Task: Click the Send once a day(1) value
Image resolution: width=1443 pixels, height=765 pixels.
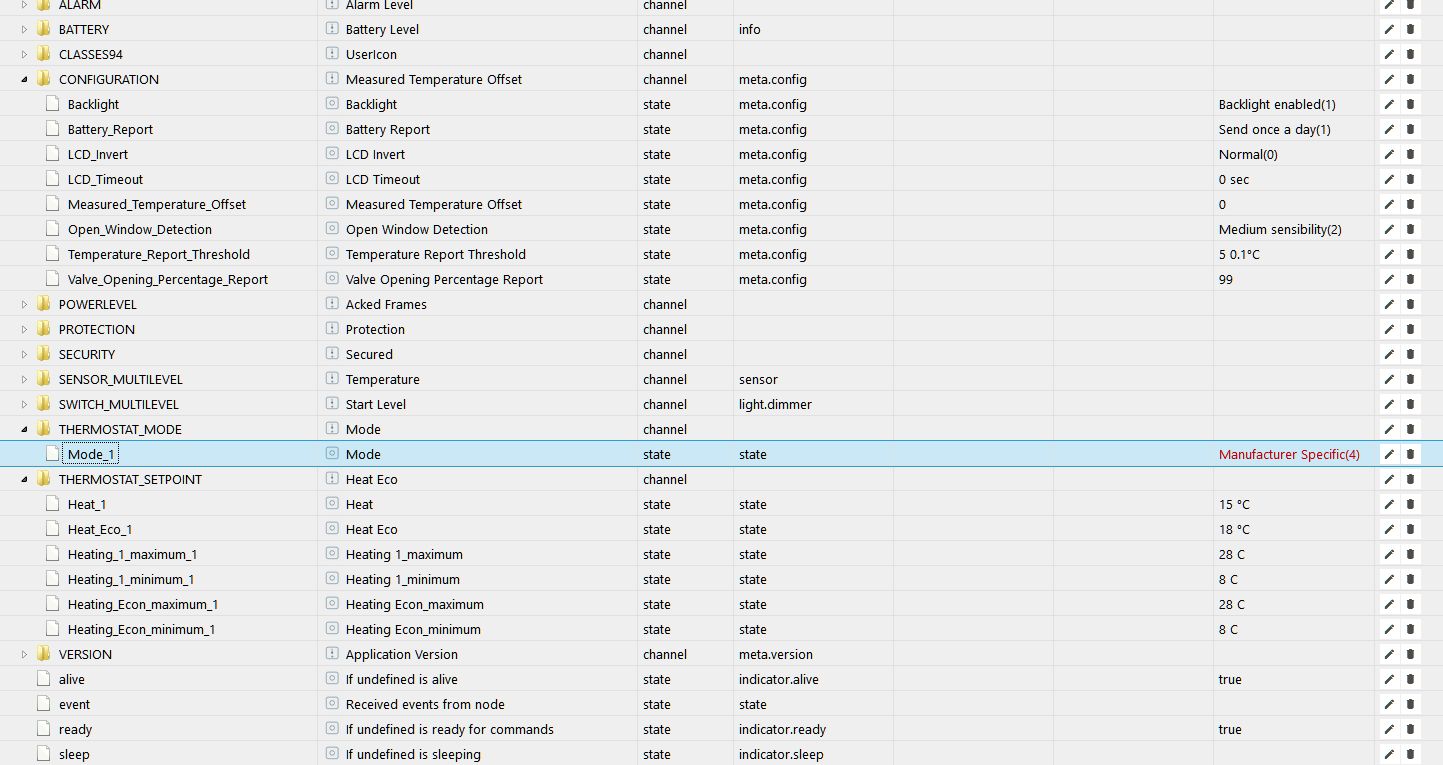Action: [x=1275, y=129]
